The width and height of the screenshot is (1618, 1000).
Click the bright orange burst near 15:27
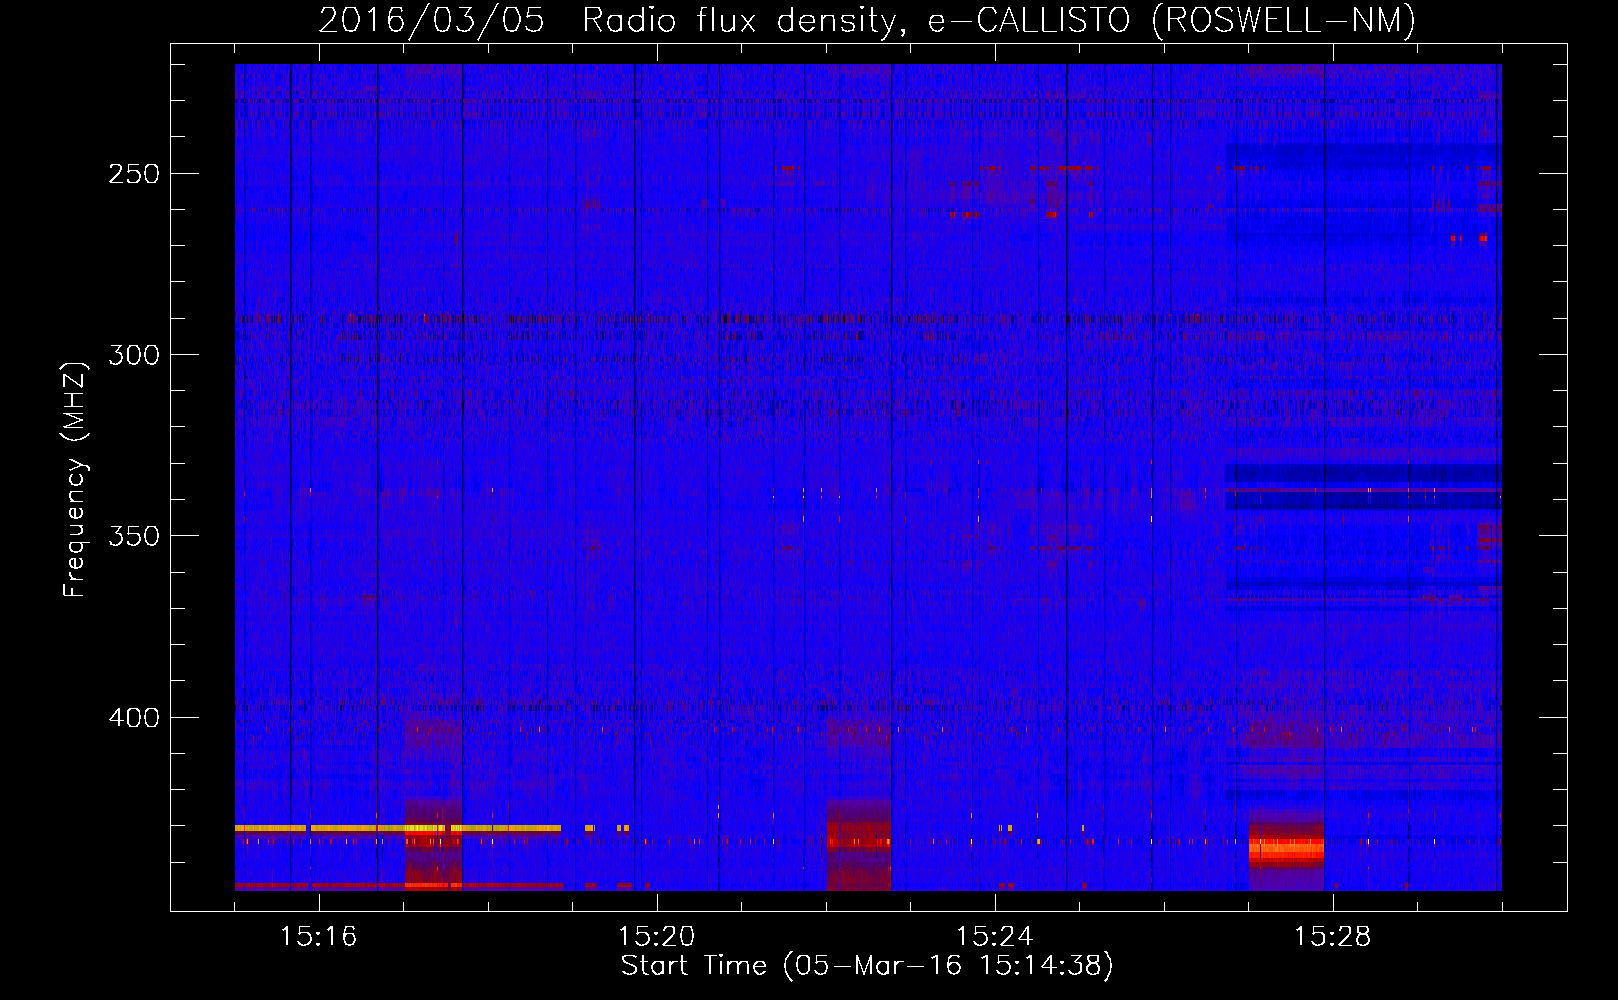pyautogui.click(x=1286, y=850)
